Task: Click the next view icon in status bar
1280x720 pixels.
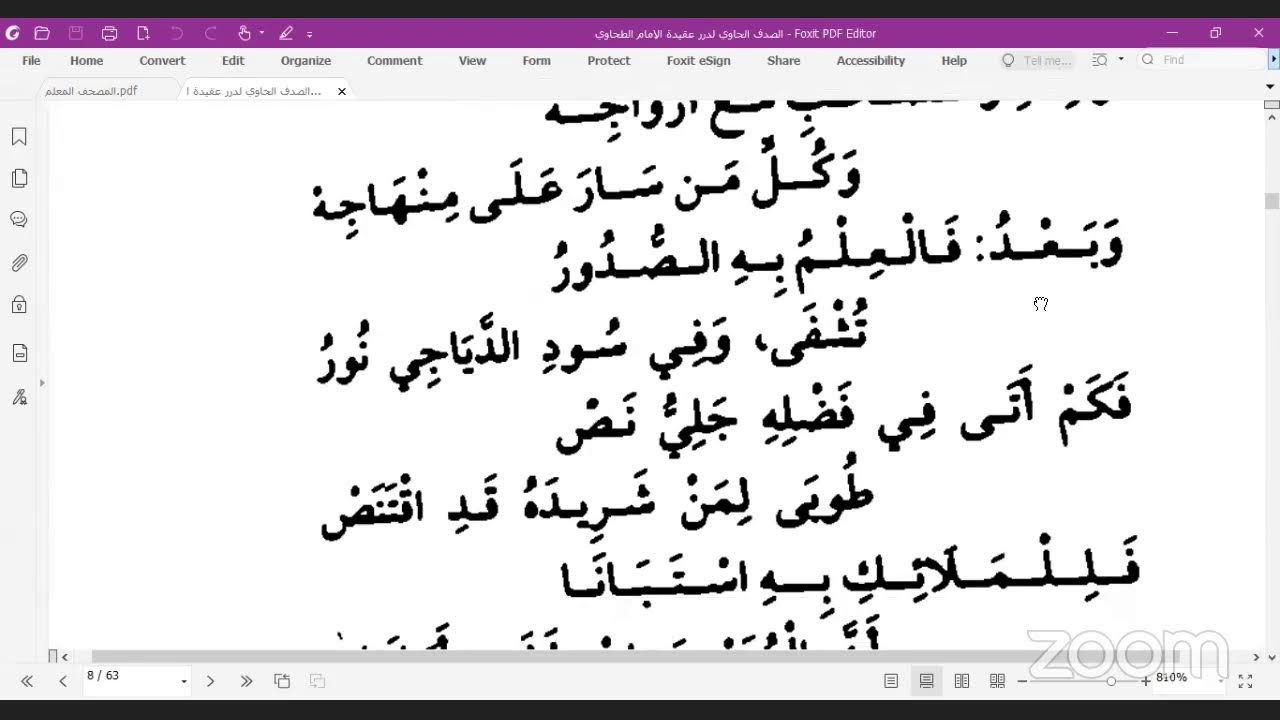Action: (318, 681)
